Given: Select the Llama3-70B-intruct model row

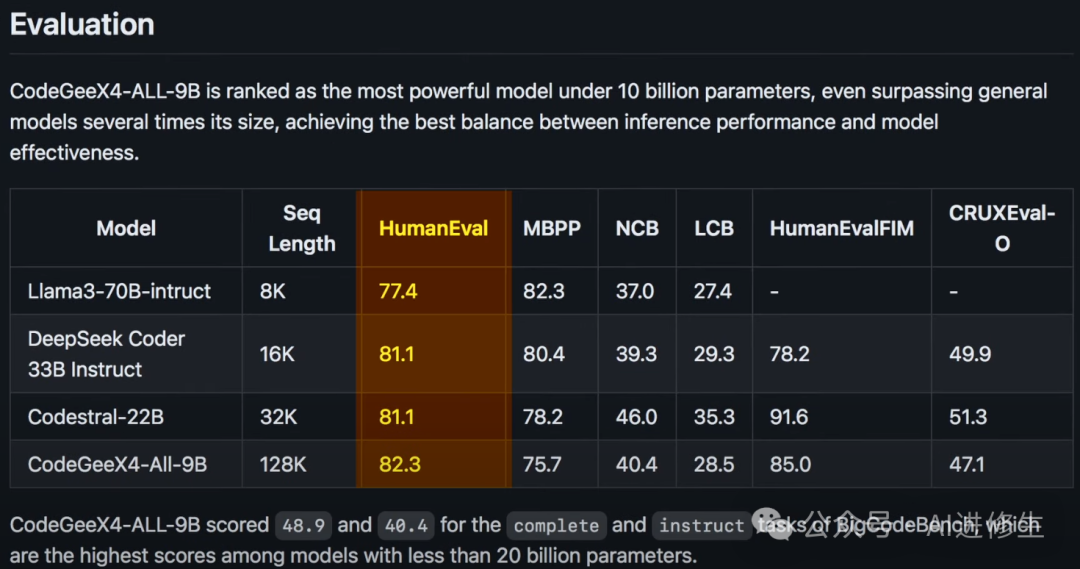Looking at the screenshot, I should point(120,291).
